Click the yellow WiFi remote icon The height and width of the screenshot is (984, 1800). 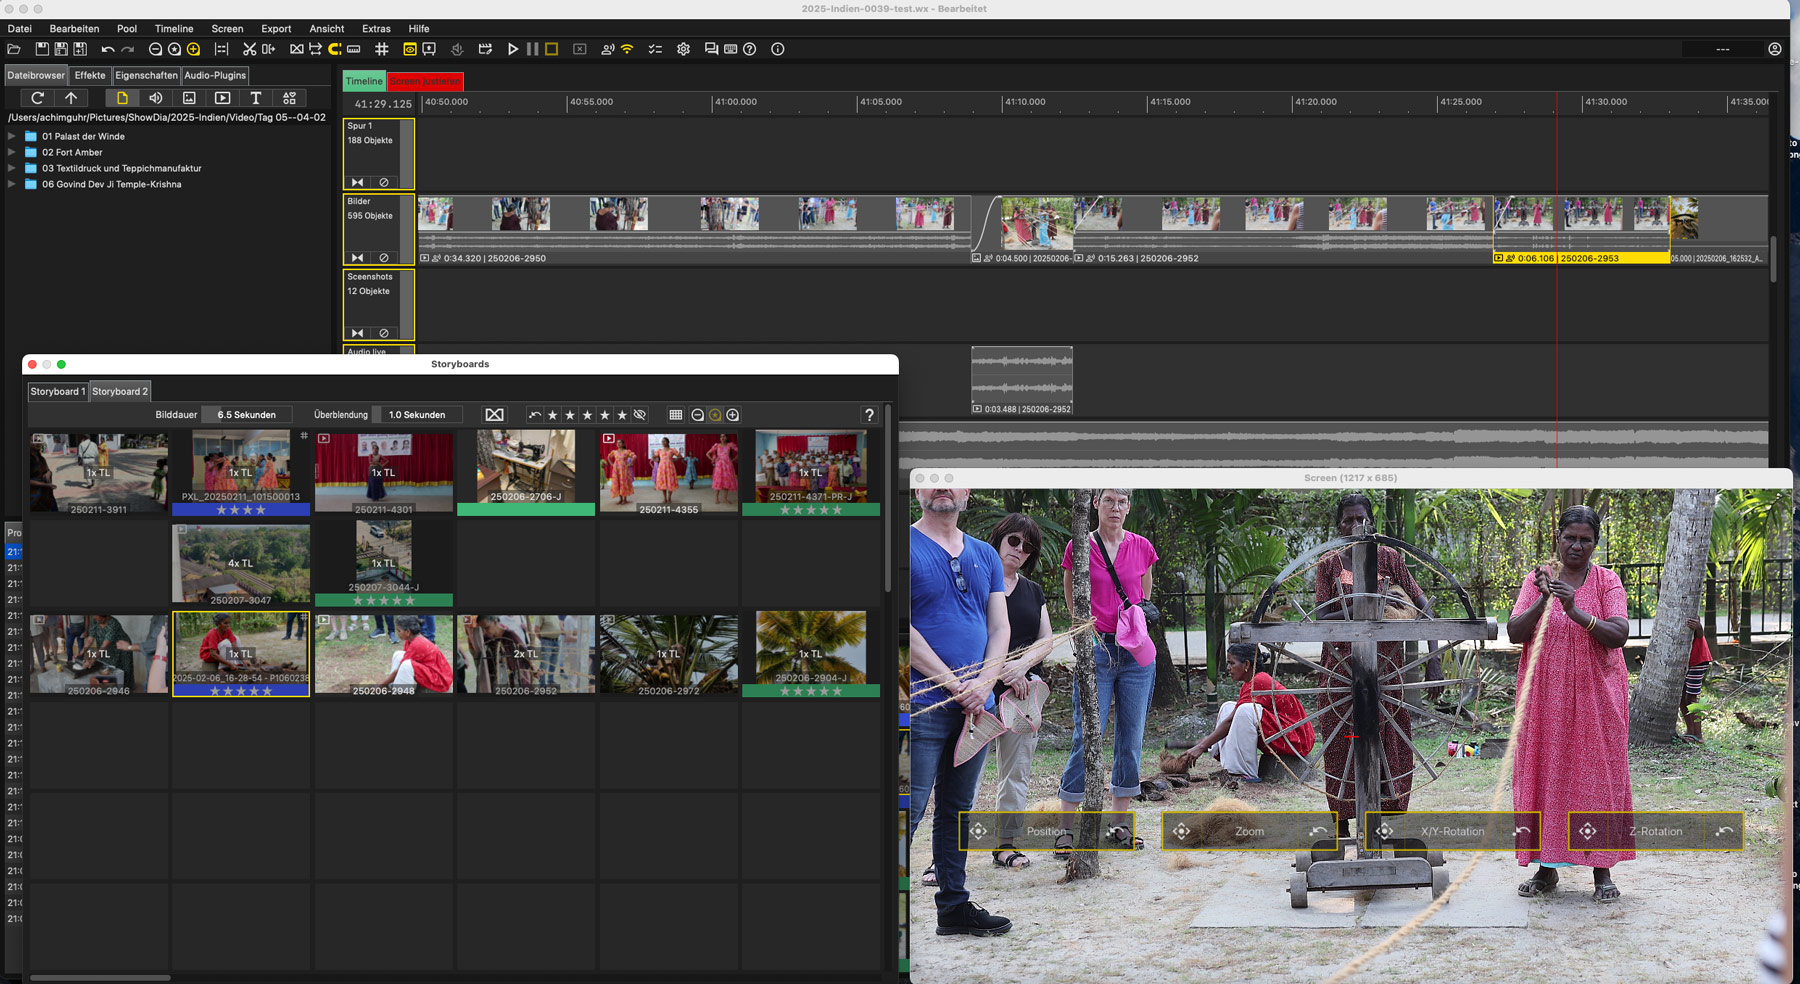(x=627, y=49)
